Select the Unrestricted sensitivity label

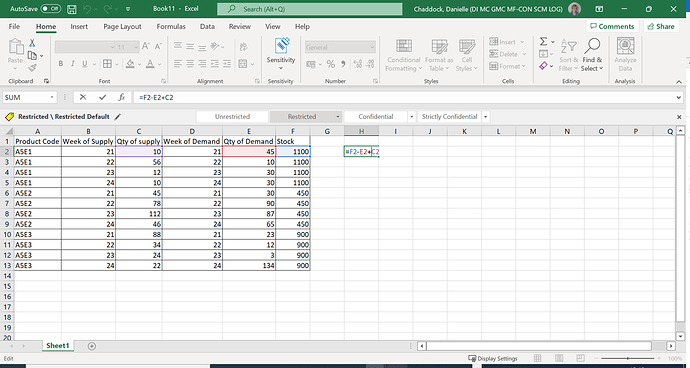click(232, 117)
